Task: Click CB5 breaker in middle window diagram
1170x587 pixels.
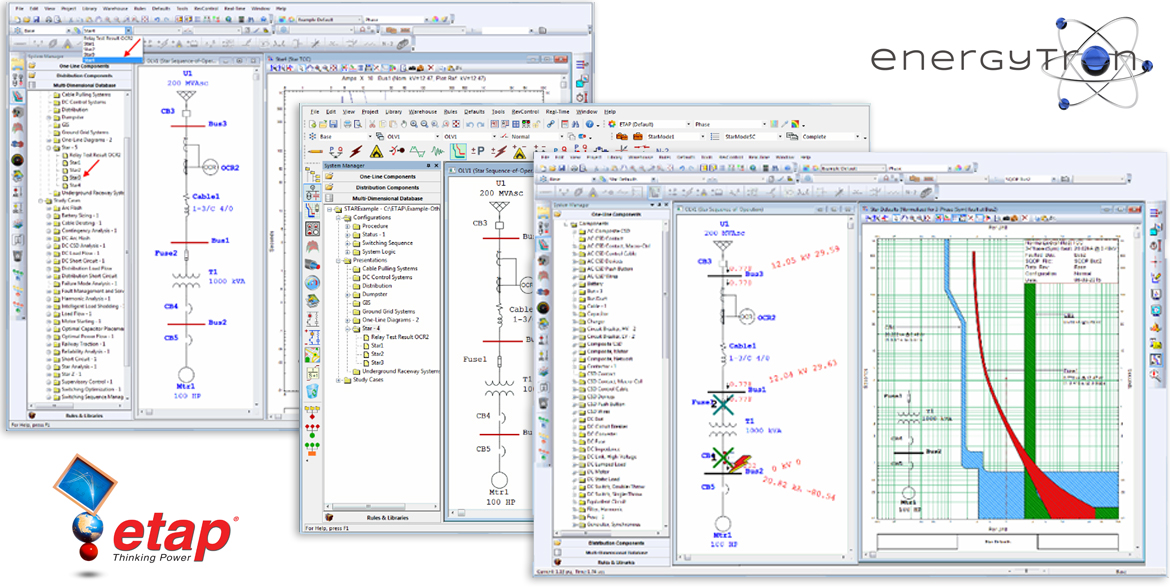Action: pos(501,450)
